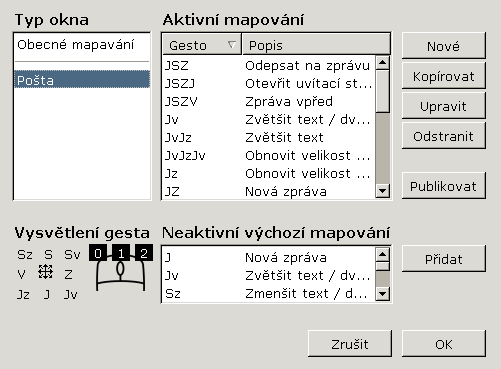Remove mapping with Odstranit button

coord(443,136)
